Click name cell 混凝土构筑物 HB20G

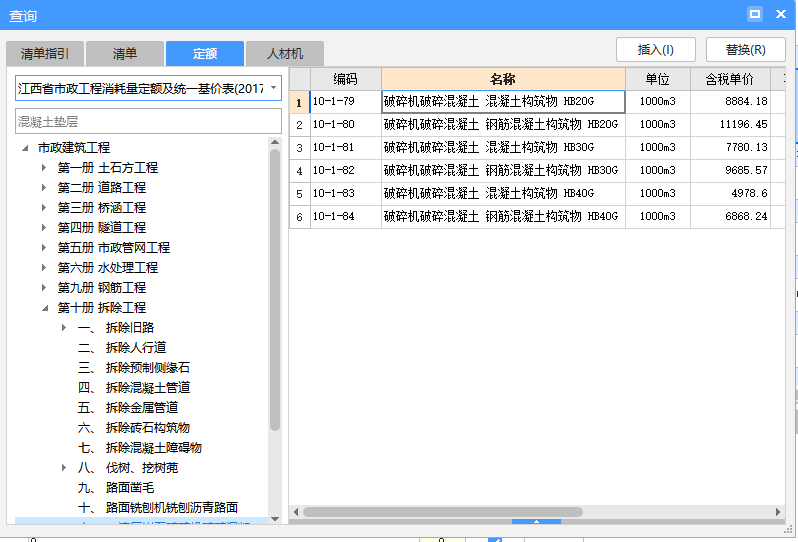tap(503, 101)
